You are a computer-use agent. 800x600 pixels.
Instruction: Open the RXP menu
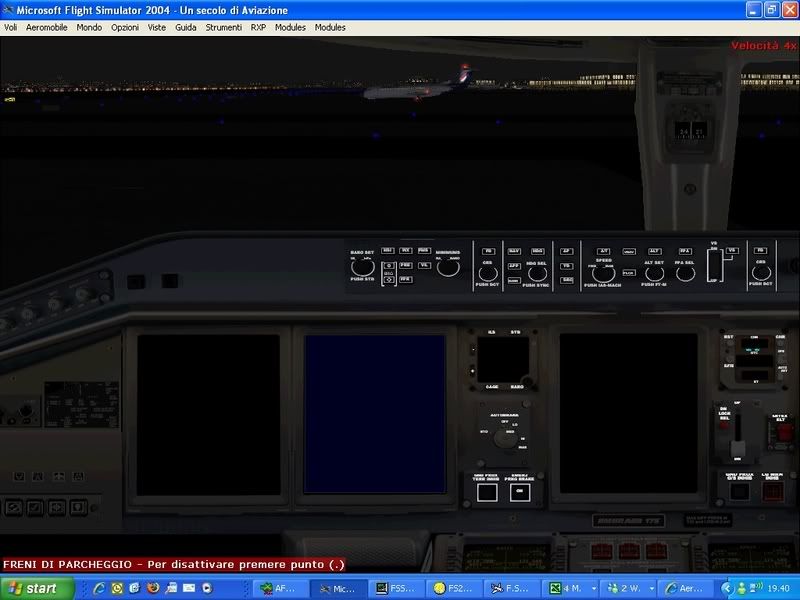258,28
